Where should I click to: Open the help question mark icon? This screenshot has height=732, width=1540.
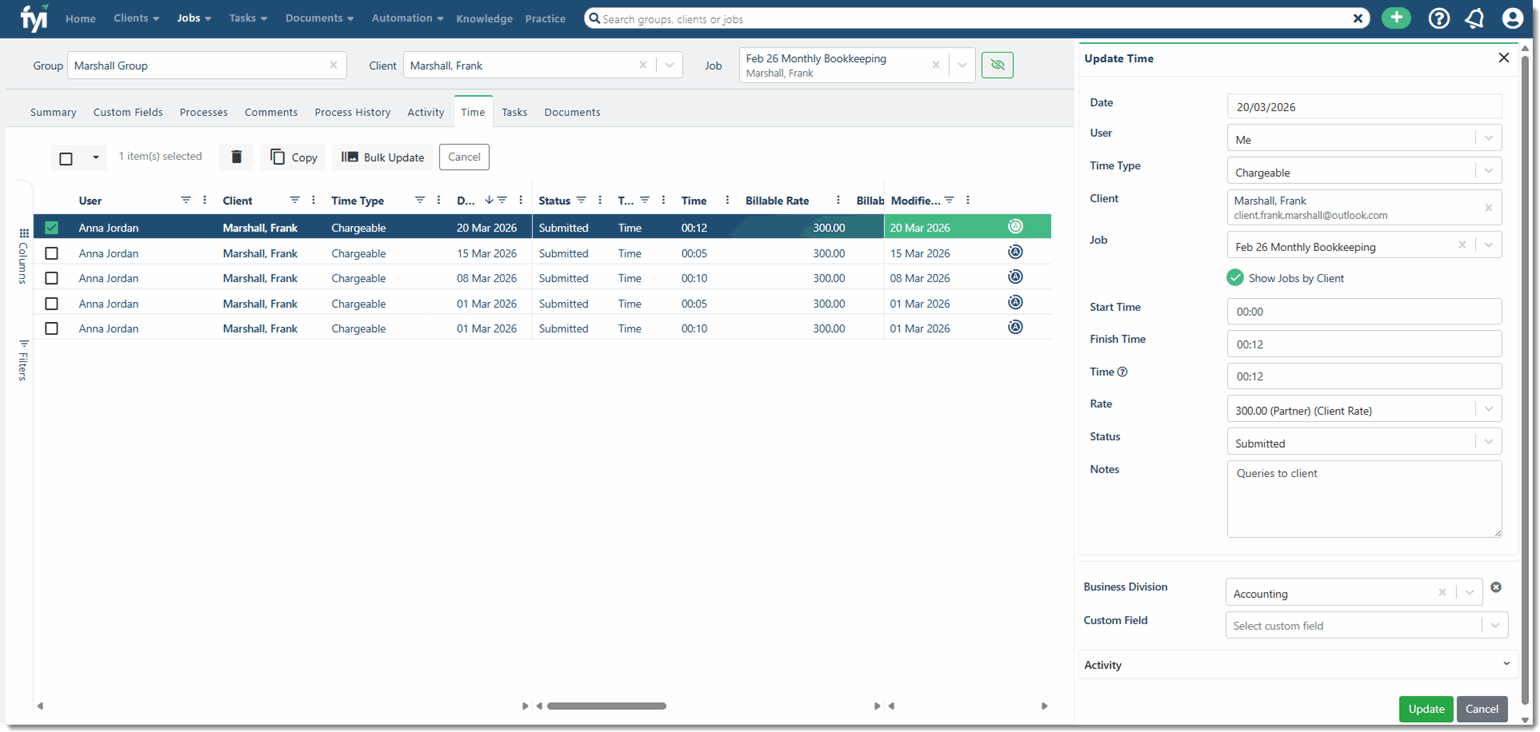(x=1439, y=18)
